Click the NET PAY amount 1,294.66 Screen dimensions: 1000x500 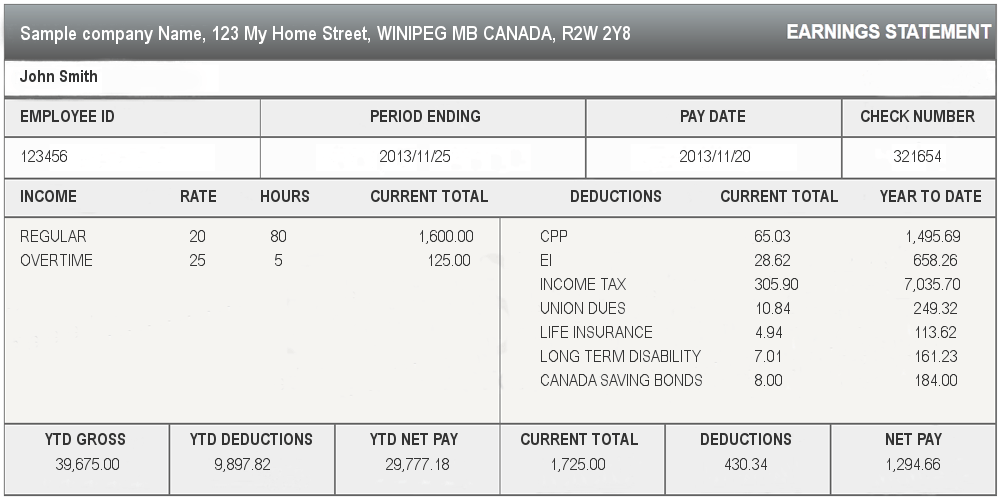pos(912,464)
